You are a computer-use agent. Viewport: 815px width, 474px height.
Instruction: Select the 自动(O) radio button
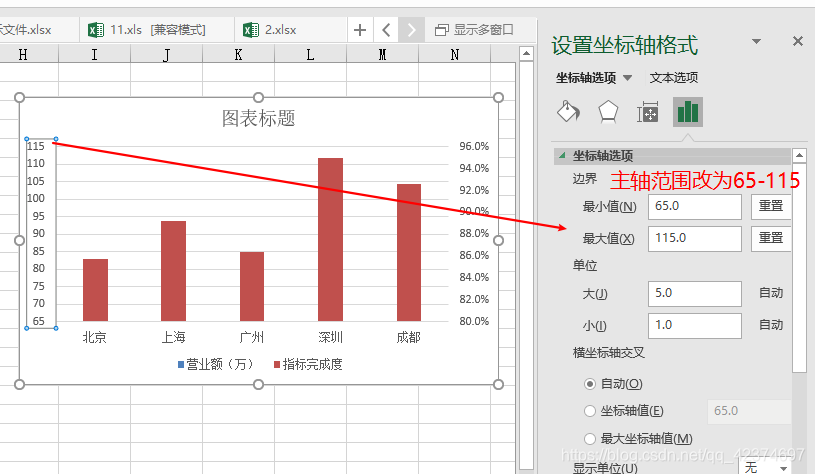tap(589, 384)
